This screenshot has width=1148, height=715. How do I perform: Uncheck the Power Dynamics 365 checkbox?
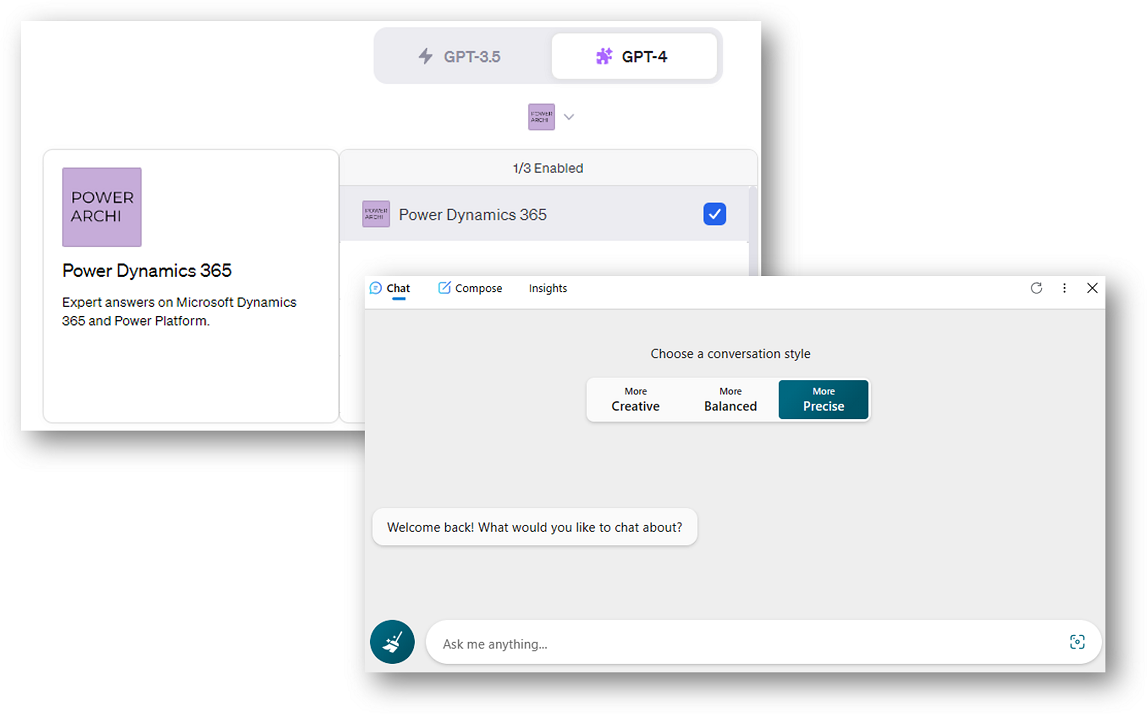(715, 214)
